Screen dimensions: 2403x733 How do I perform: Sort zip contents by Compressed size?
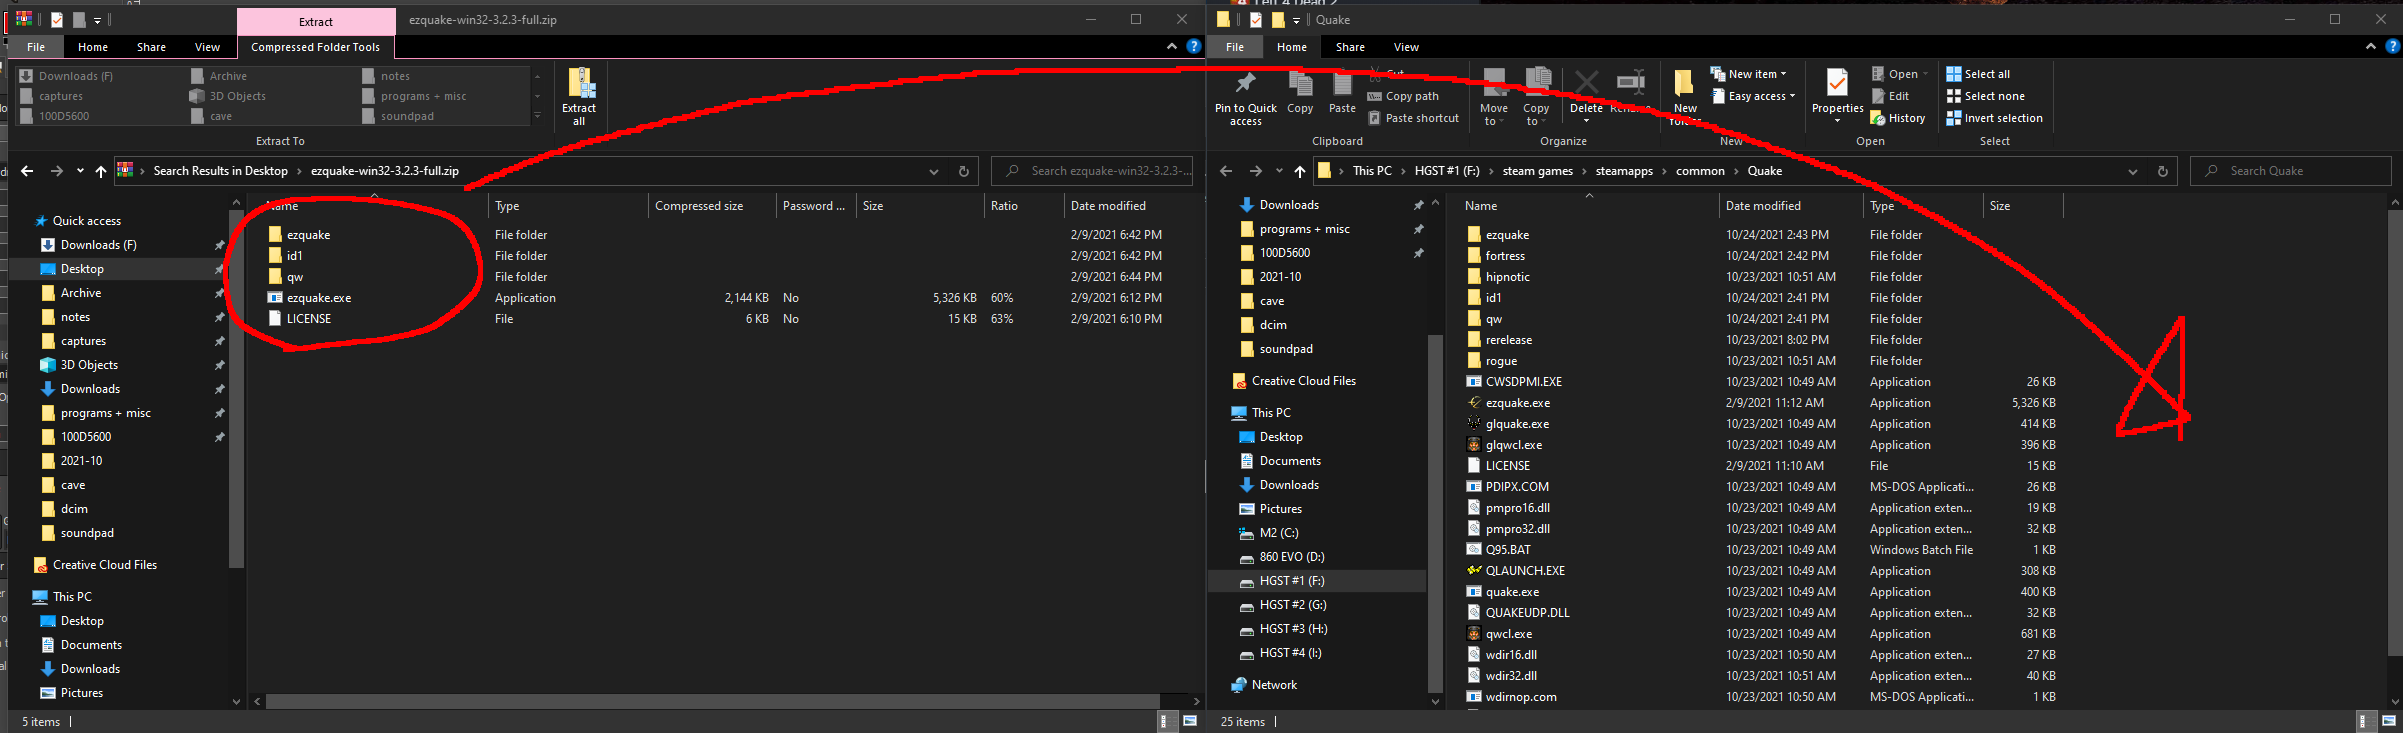[699, 206]
